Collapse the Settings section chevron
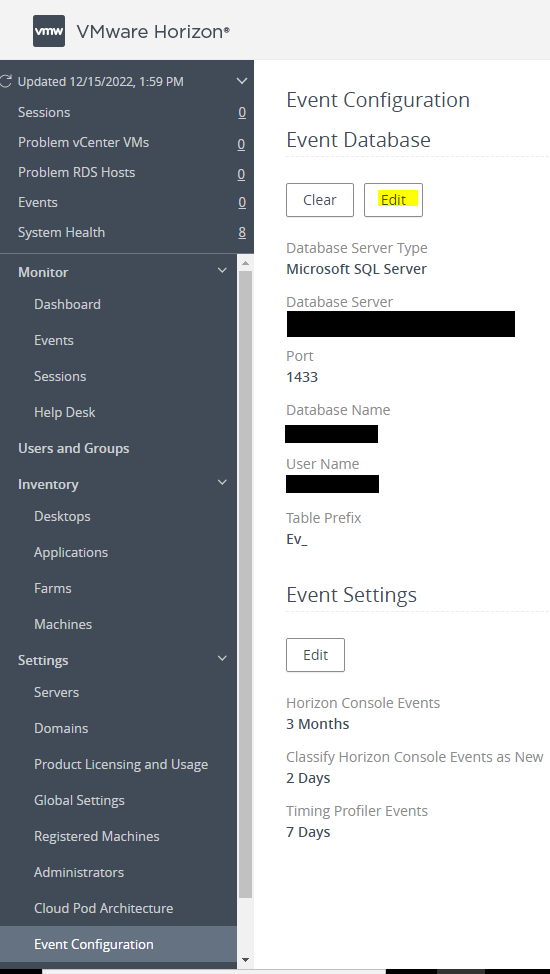Viewport: 550px width, 974px height. (222, 658)
